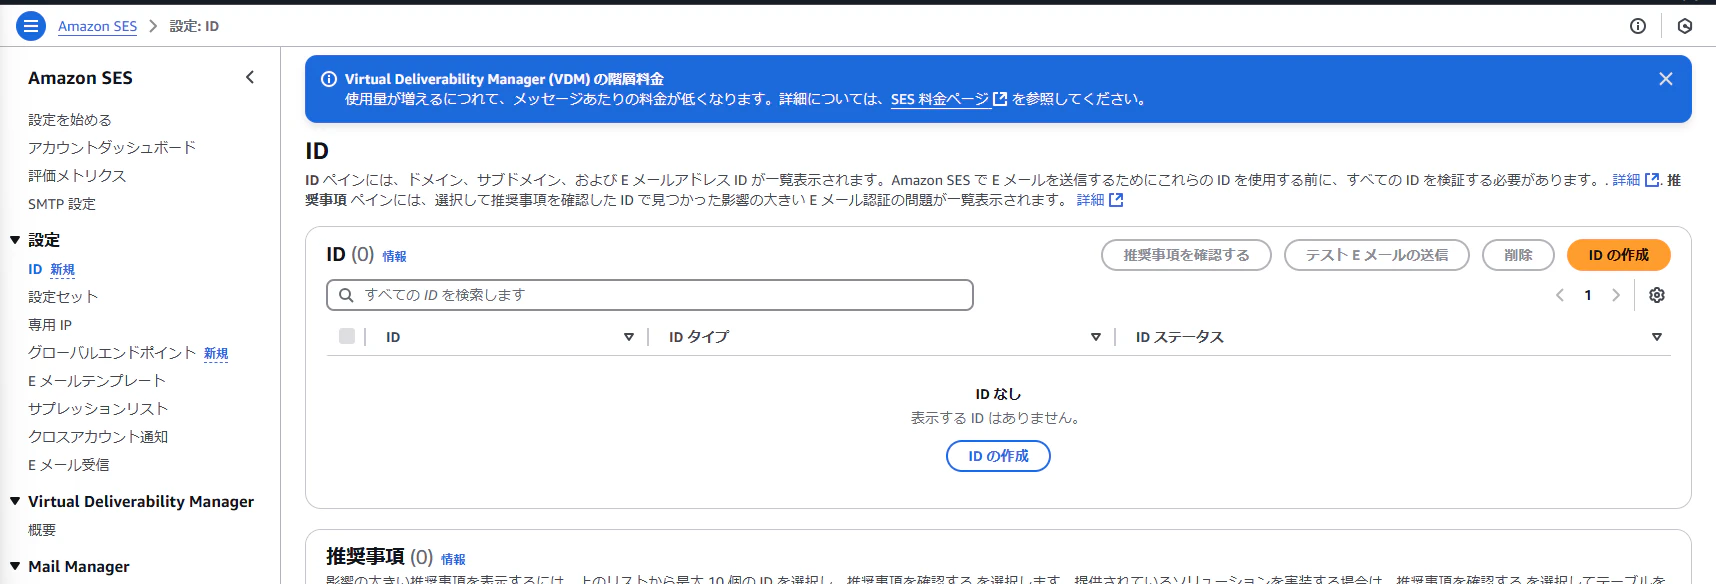Sort by ID タイプ column arrow
The width and height of the screenshot is (1716, 584).
pyautogui.click(x=1096, y=337)
